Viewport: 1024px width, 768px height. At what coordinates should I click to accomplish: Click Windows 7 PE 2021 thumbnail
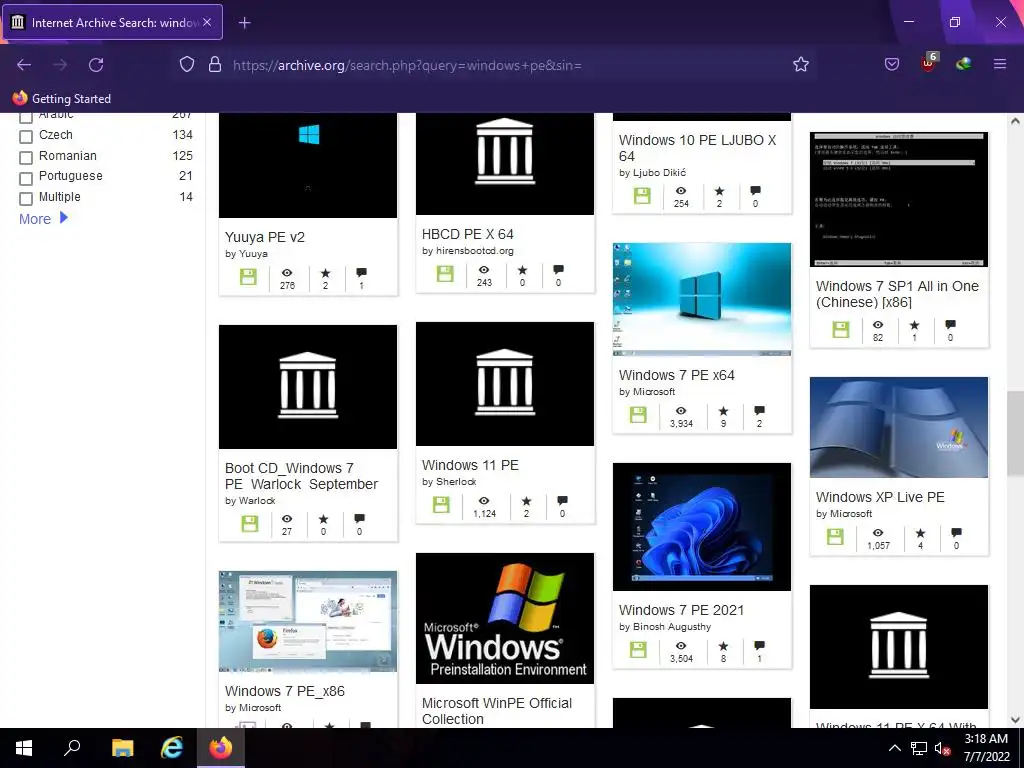click(702, 527)
